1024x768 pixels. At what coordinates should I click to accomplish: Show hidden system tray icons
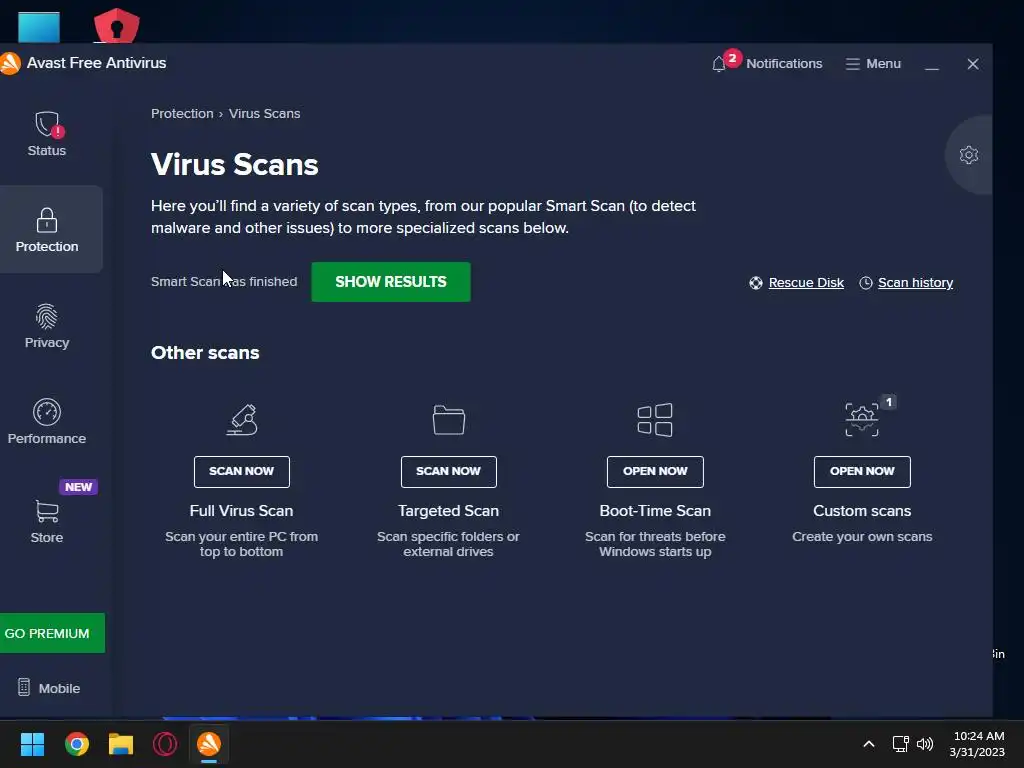869,744
